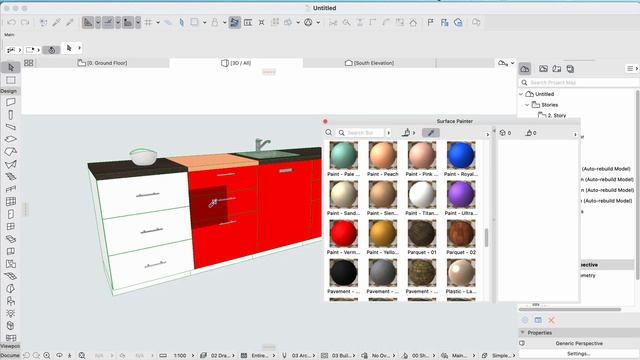Select the Object (chair) tool
The height and width of the screenshot is (360, 640).
click(11, 301)
